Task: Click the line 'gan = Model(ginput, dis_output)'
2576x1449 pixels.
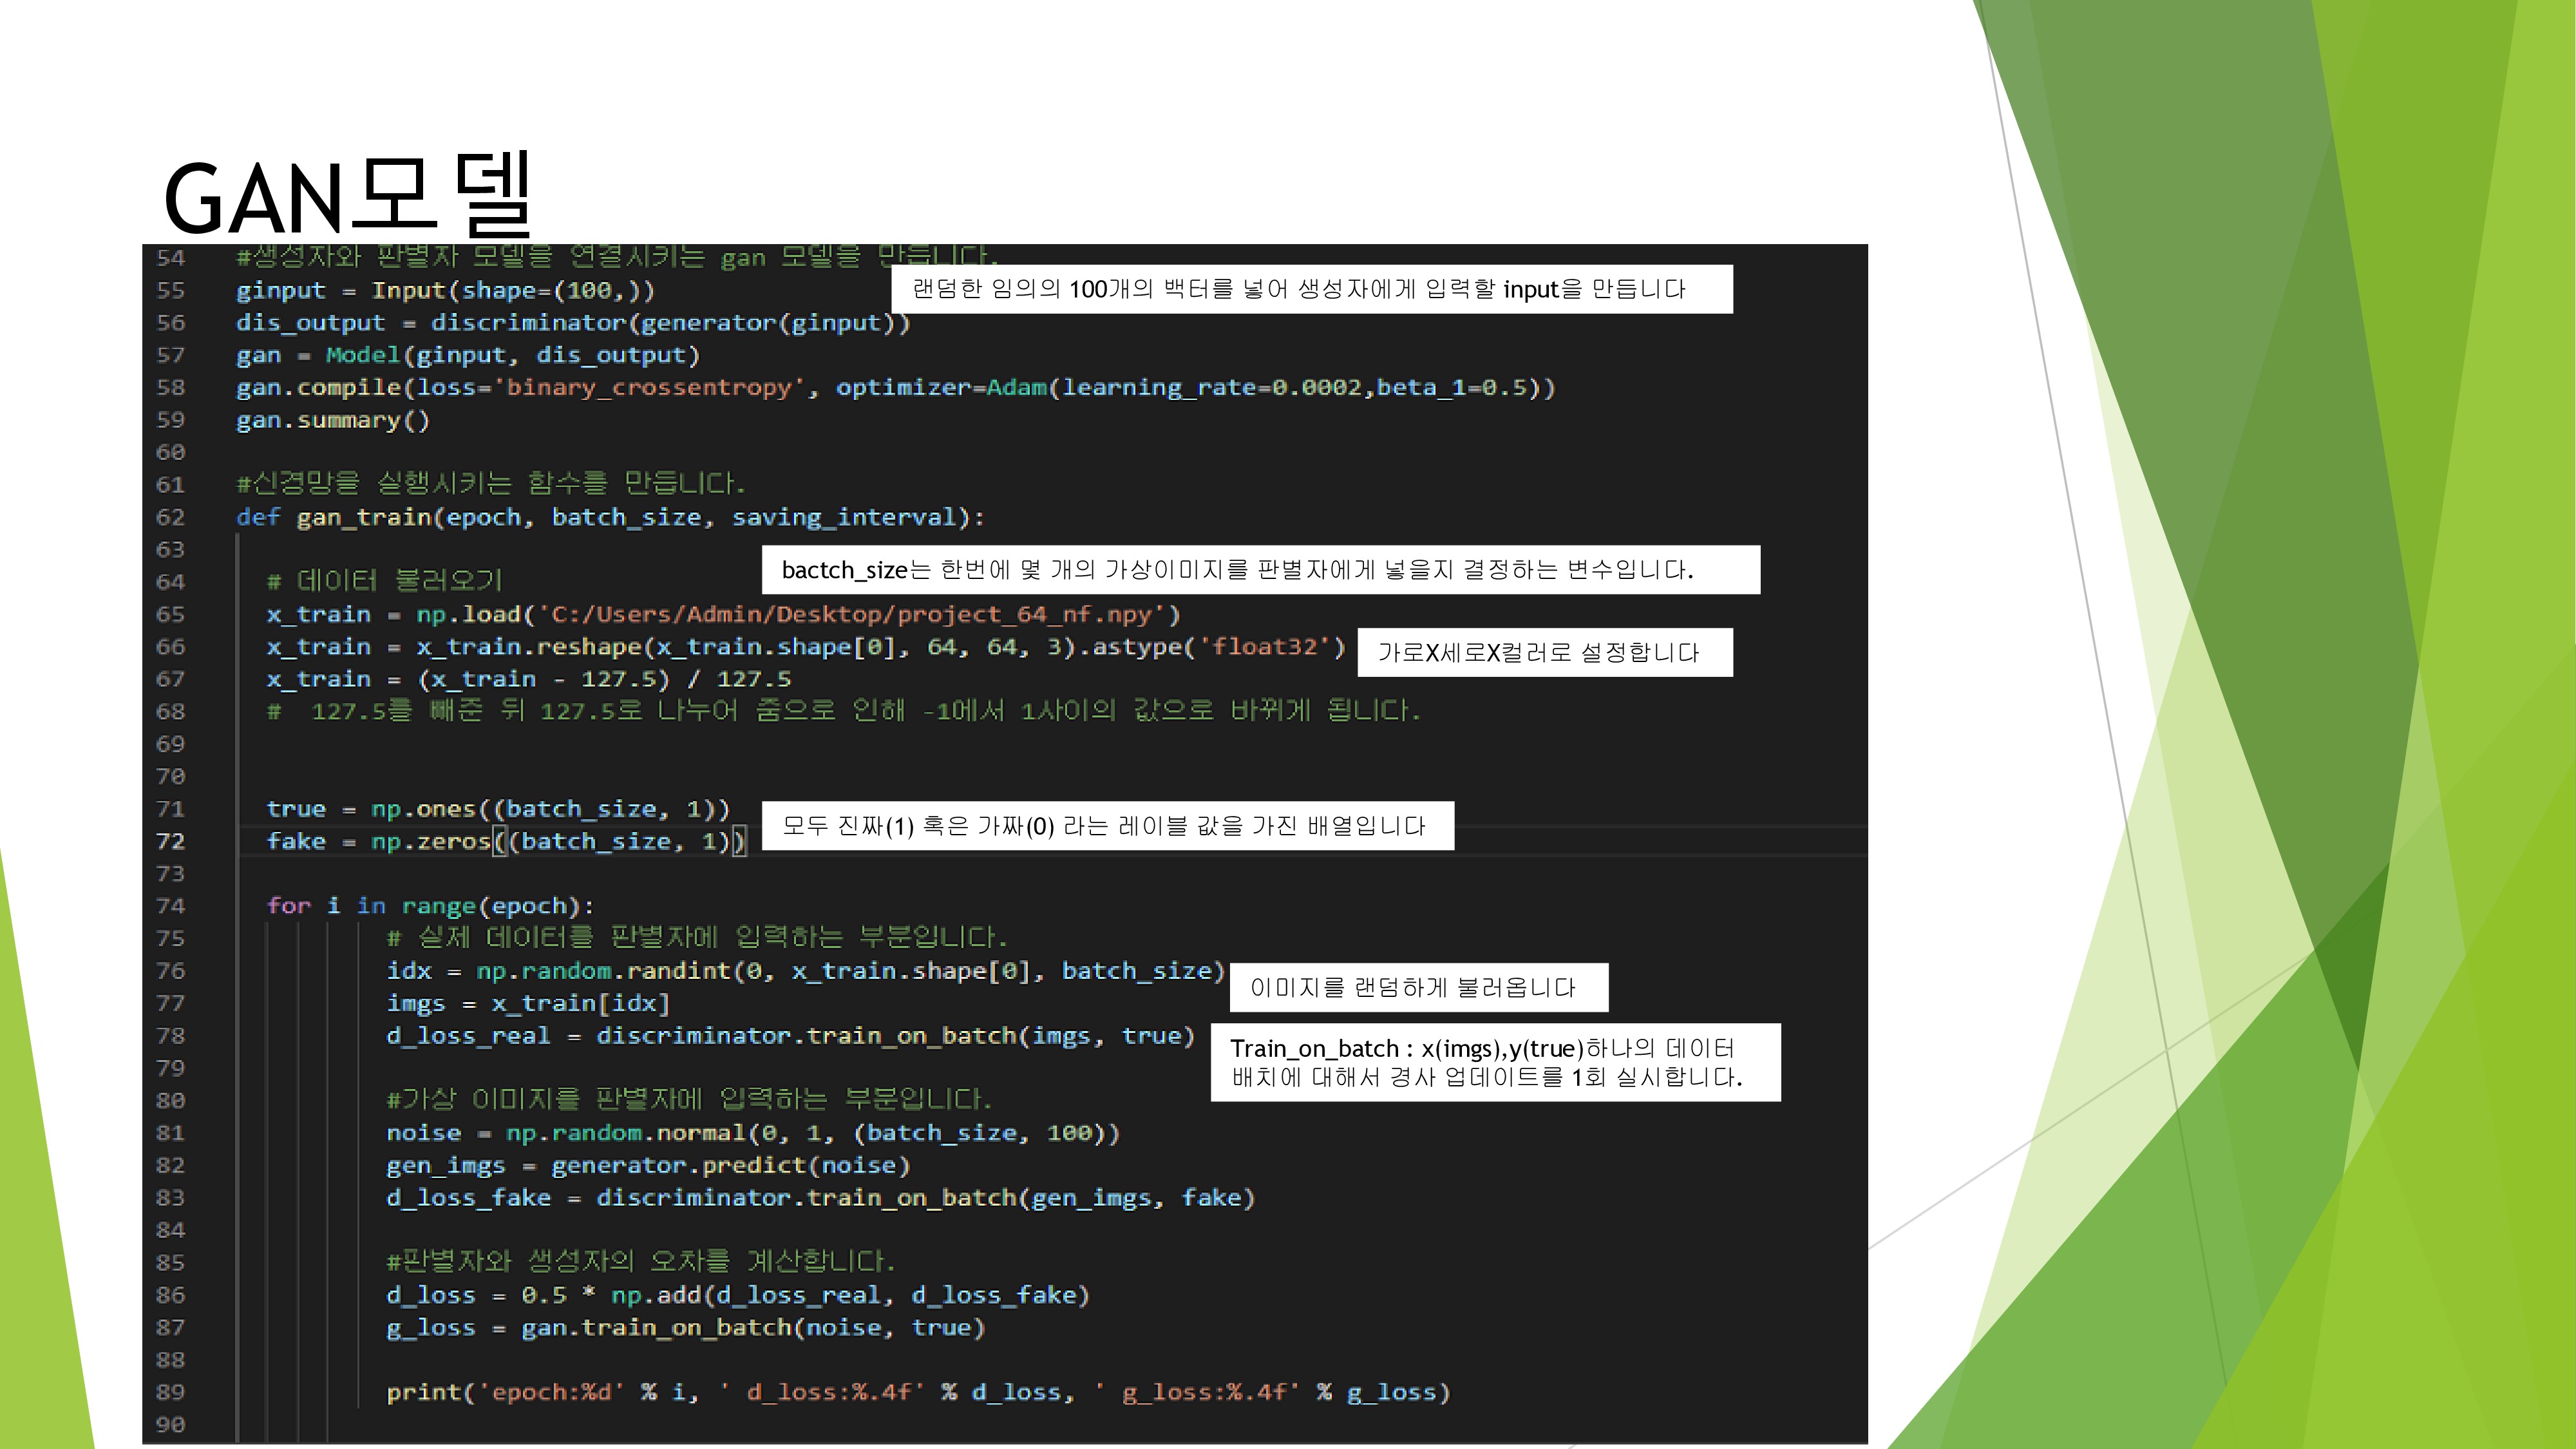Action: (467, 355)
